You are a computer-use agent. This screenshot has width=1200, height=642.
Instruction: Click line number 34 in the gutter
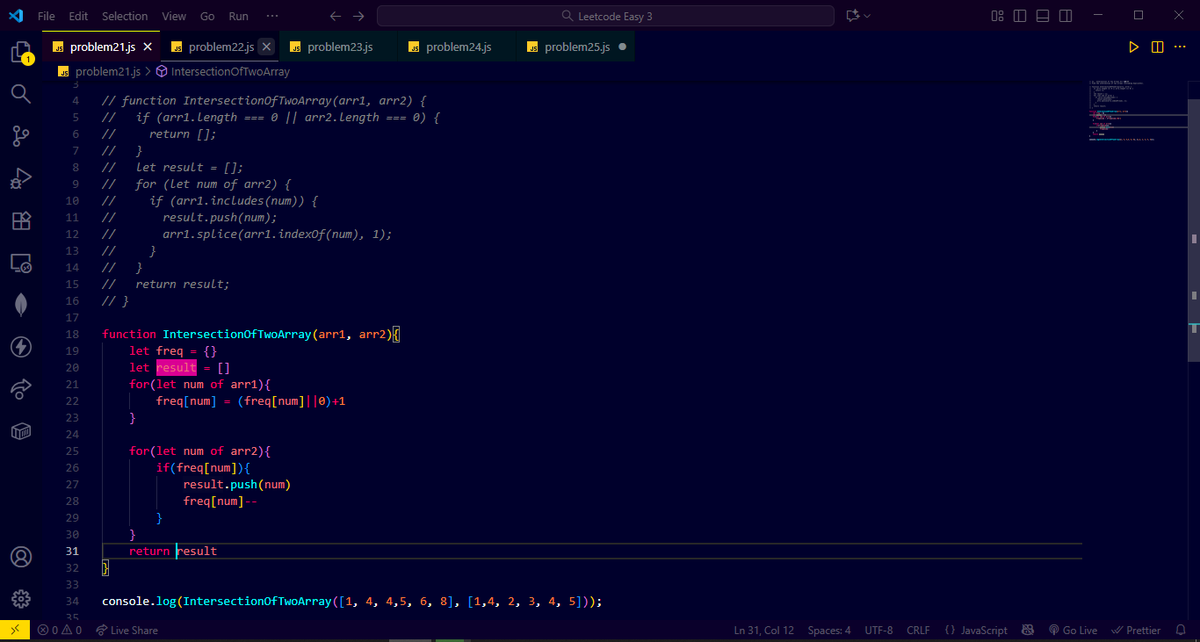click(72, 601)
